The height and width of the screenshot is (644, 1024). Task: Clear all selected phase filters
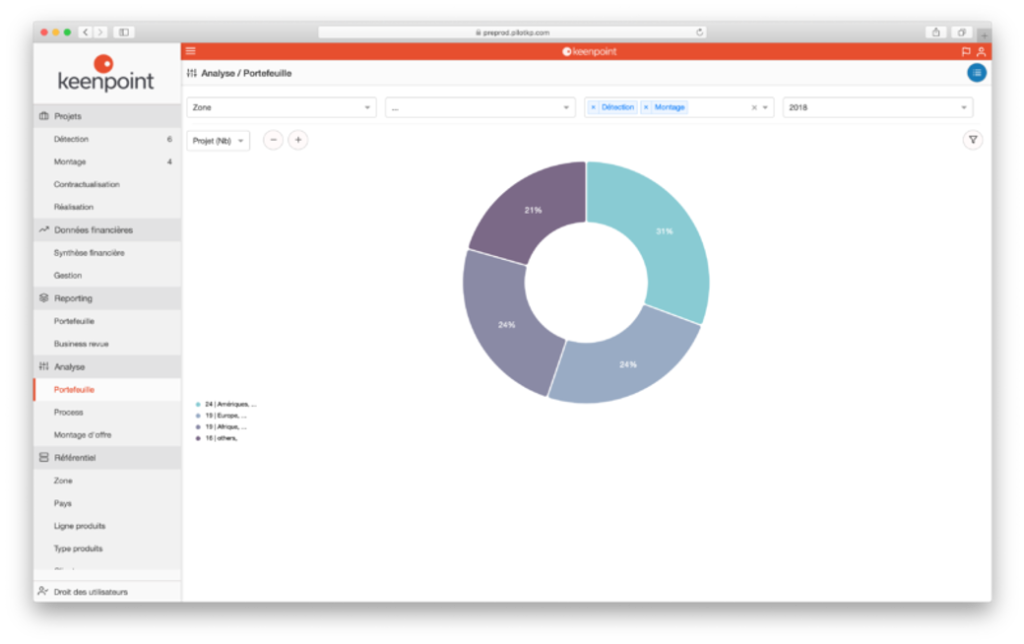pos(754,108)
